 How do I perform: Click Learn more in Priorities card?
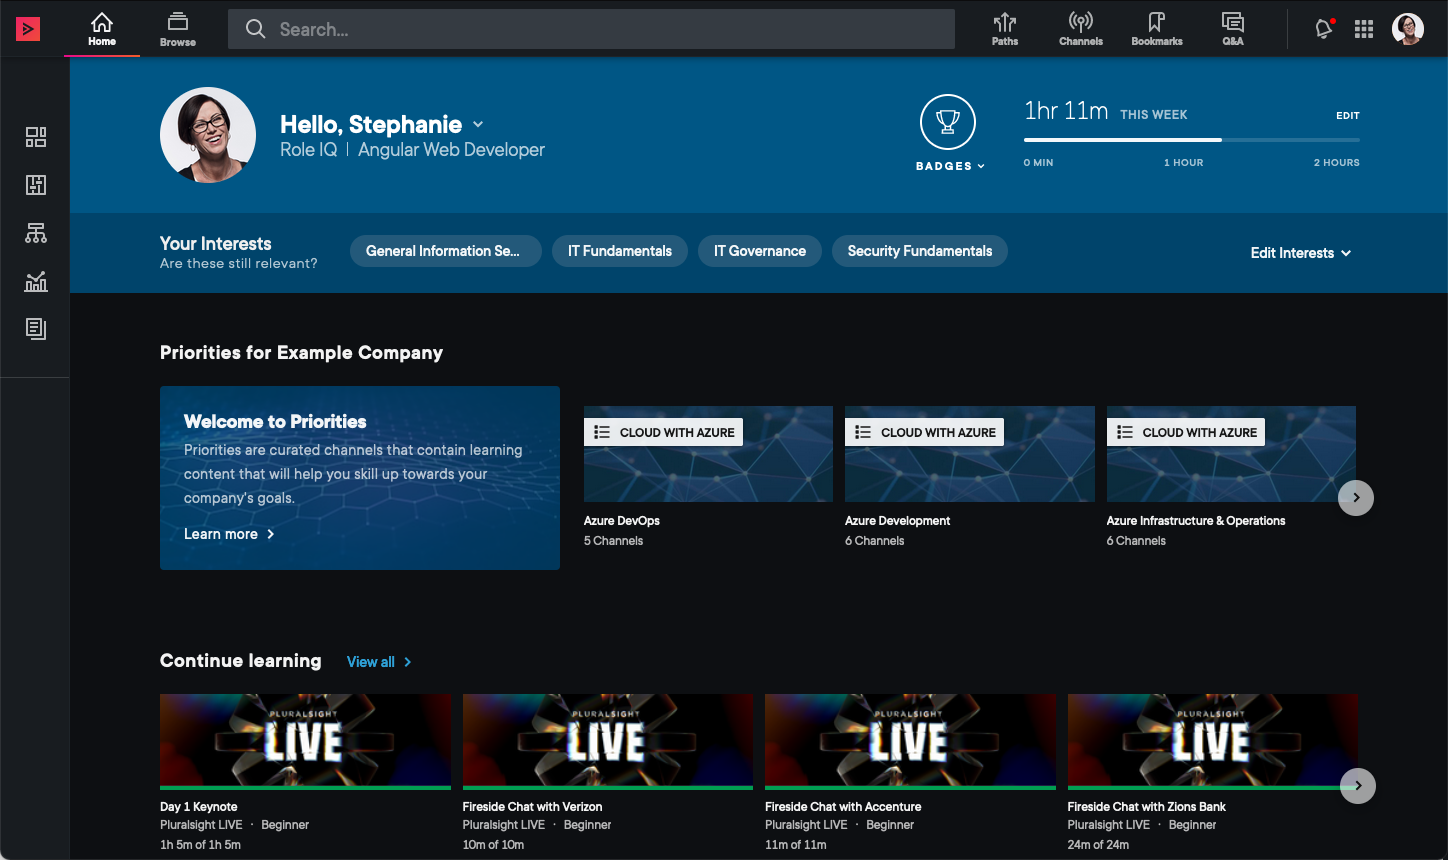(x=229, y=534)
